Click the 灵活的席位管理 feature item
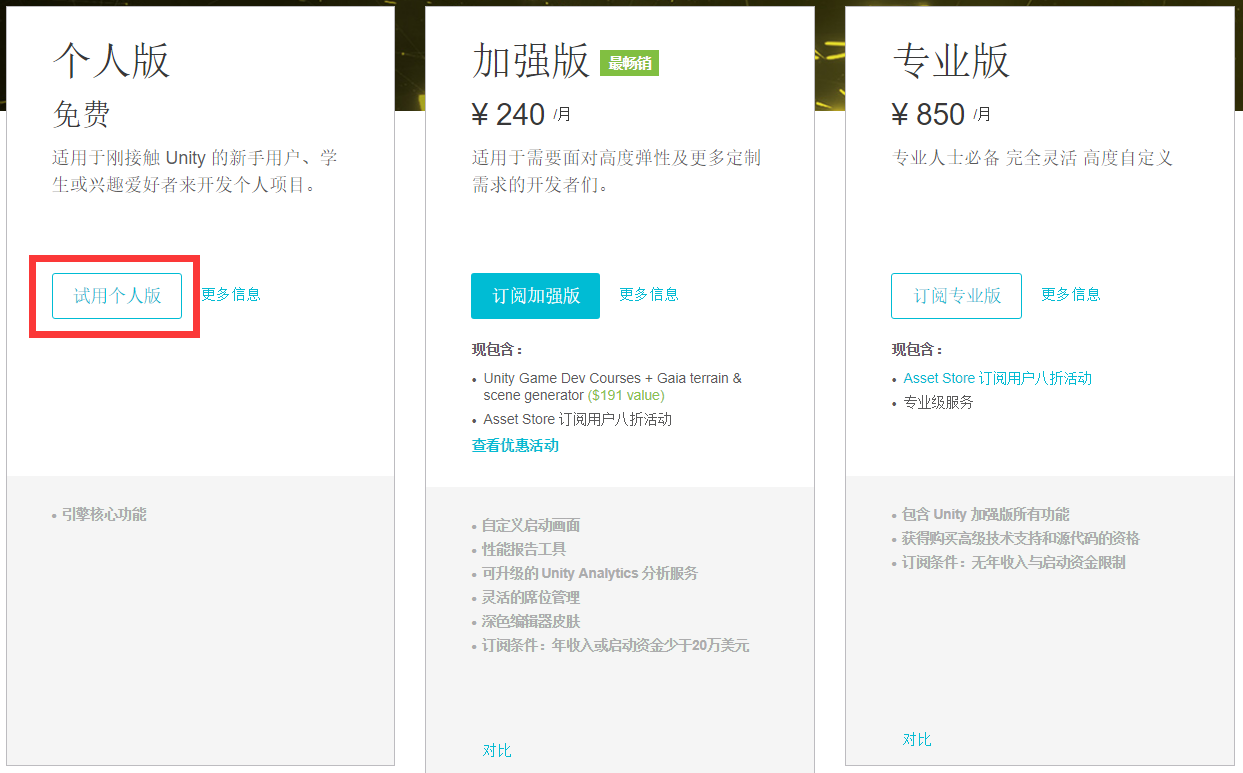 click(x=530, y=598)
